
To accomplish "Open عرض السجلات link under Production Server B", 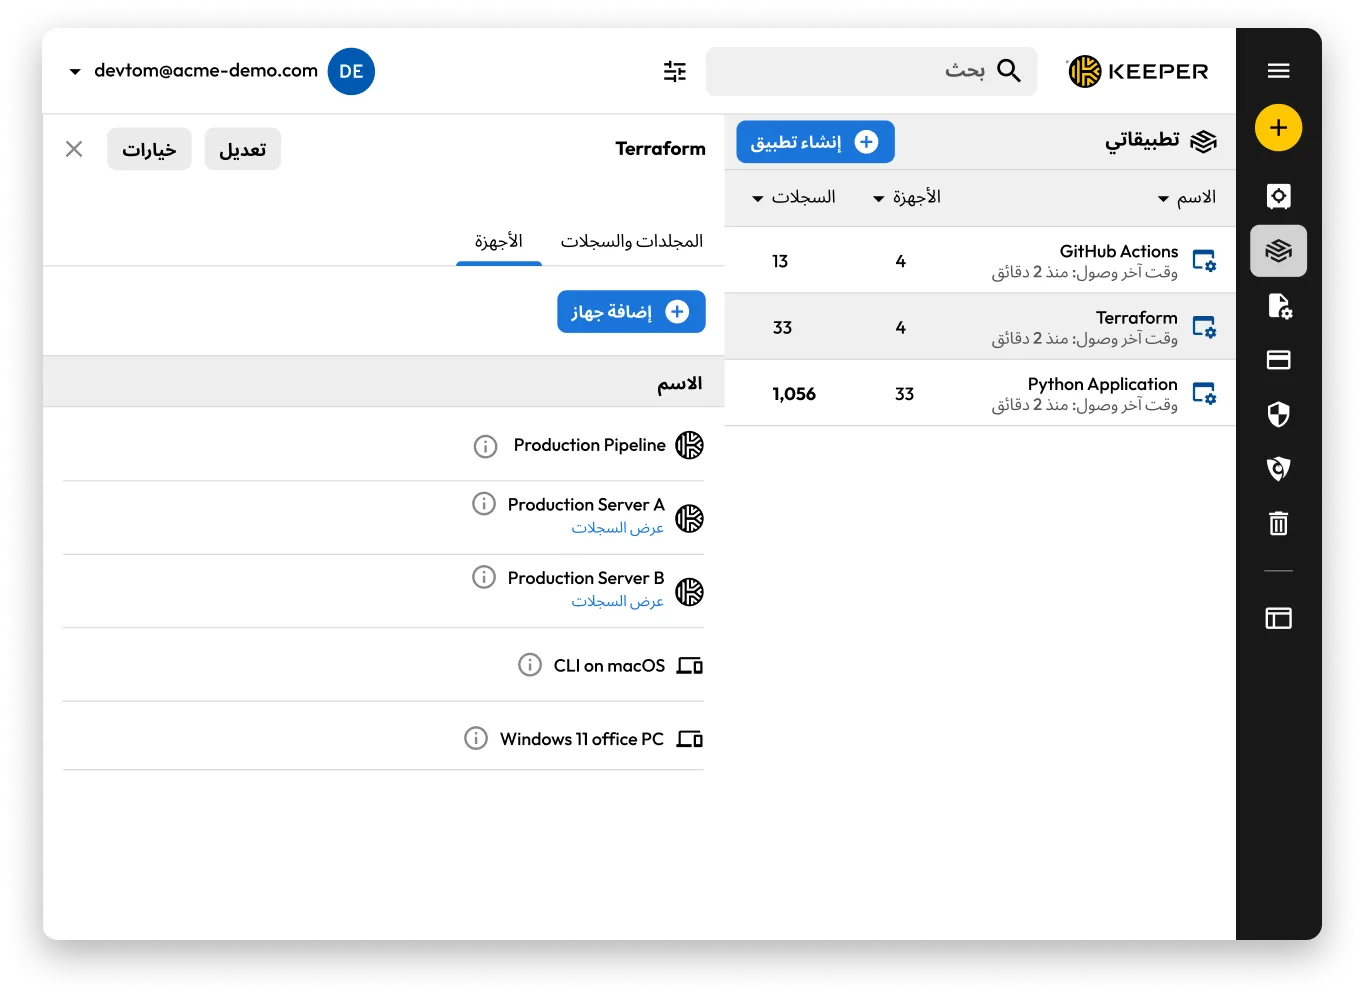I will tap(617, 601).
